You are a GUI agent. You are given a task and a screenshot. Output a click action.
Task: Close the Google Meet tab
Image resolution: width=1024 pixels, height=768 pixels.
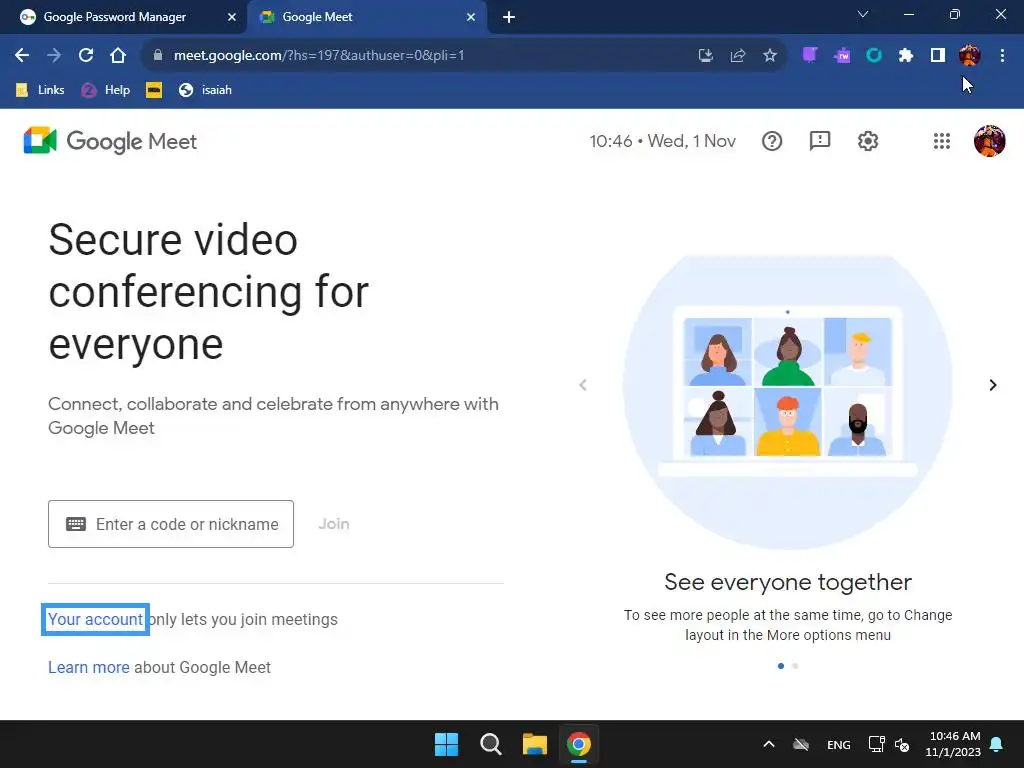[x=471, y=17]
